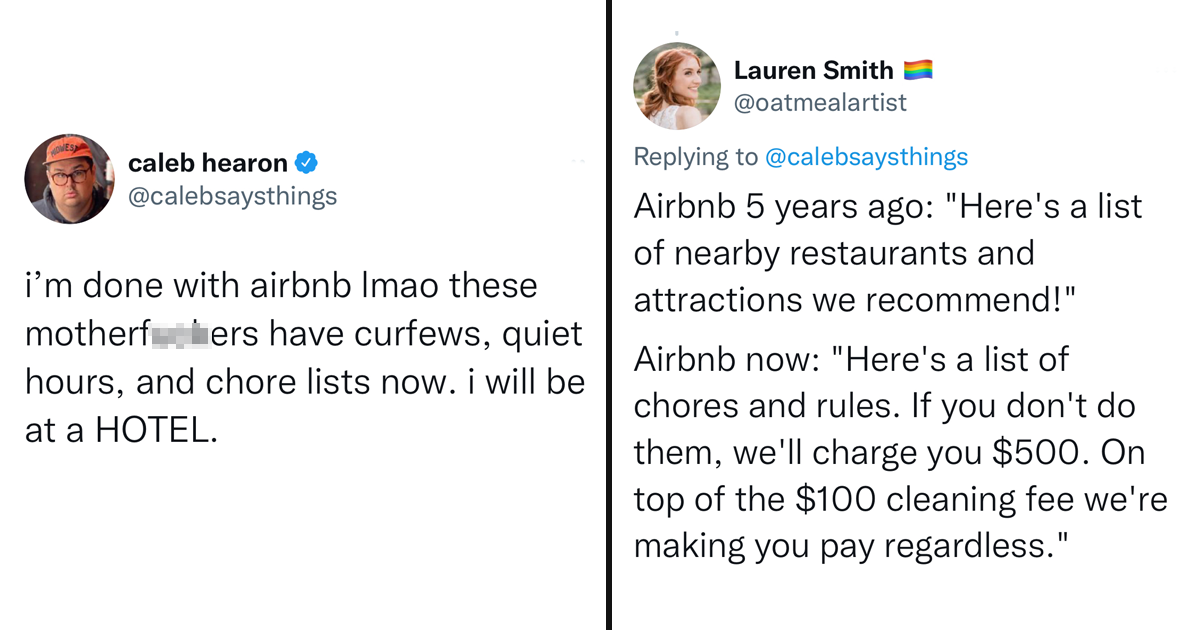Click the rainbow flag emoji next to Lauren Smith
The image size is (1200, 630).
point(917,70)
